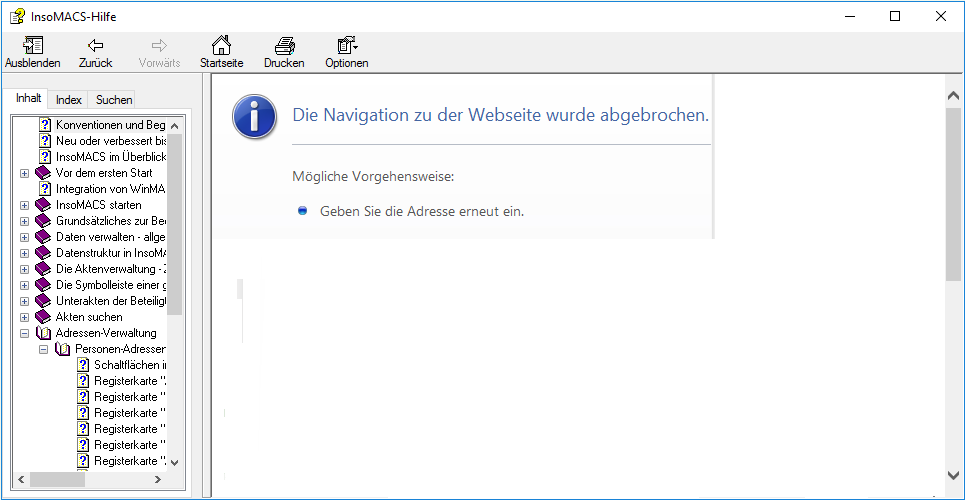Screen dimensions: 965x502
Task: Select the Vor dem ersten Start entry
Action: [x=103, y=173]
